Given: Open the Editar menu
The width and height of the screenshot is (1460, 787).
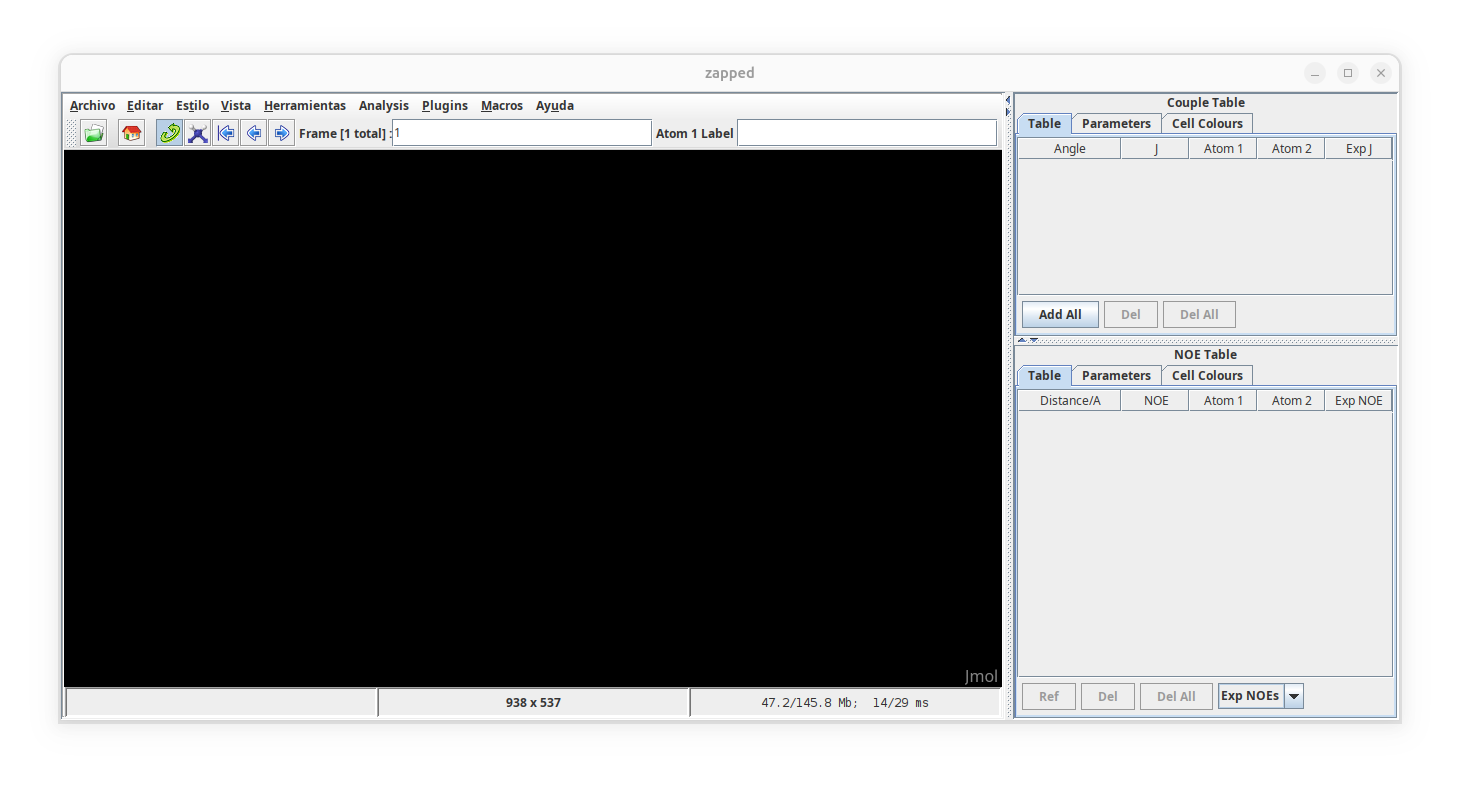Looking at the screenshot, I should 145,105.
